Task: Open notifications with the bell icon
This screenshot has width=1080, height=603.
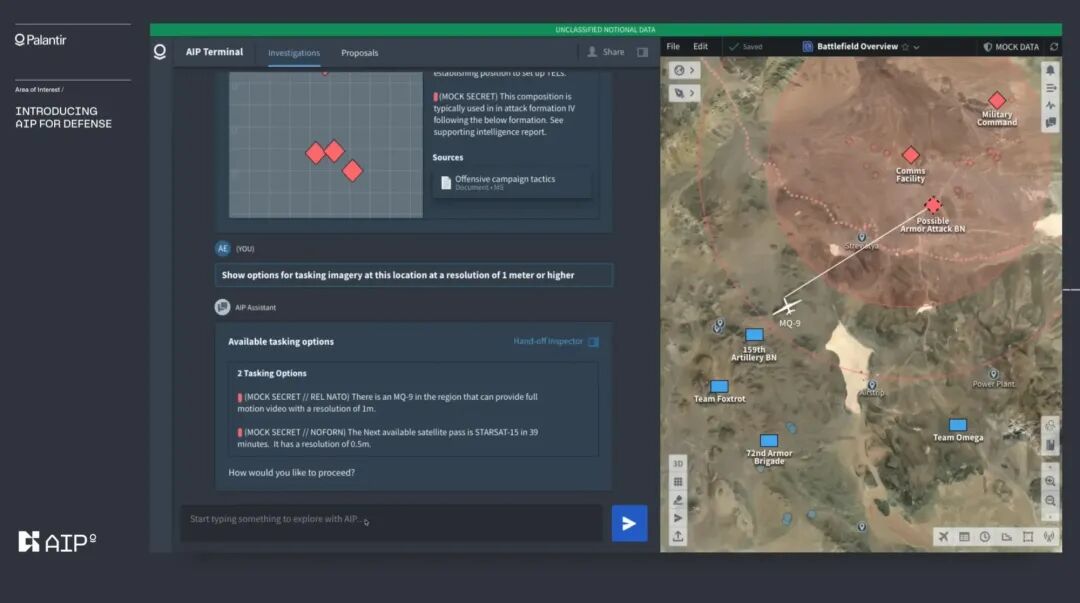Action: (1050, 70)
